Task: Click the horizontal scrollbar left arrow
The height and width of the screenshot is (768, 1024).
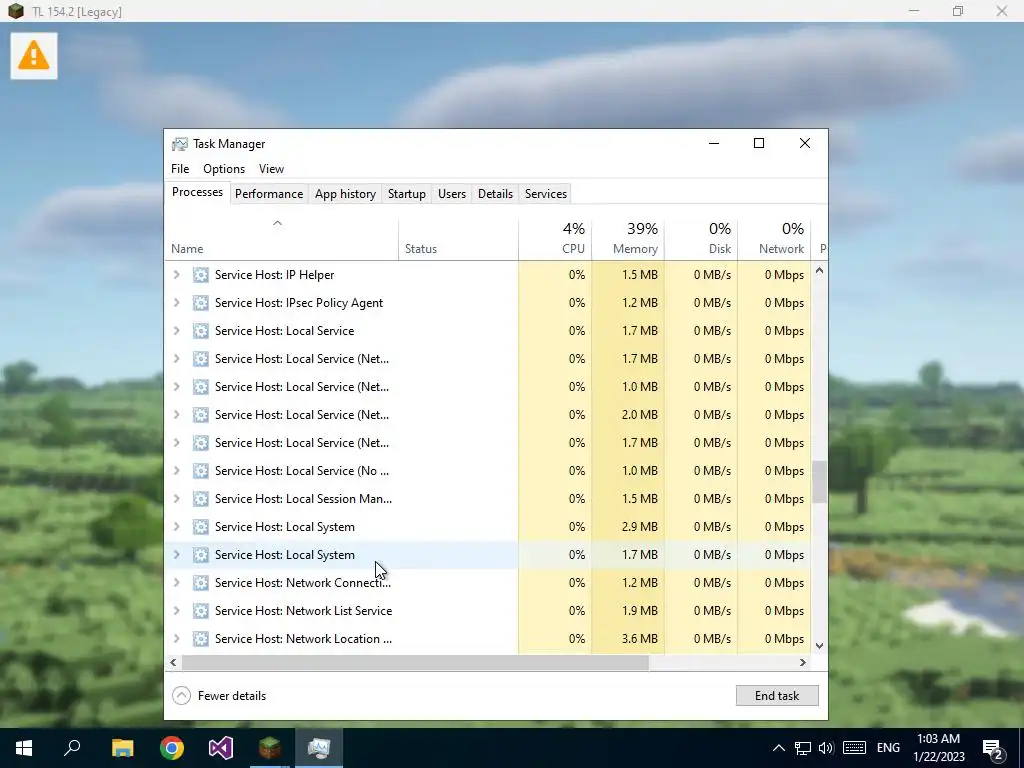Action: [173, 662]
